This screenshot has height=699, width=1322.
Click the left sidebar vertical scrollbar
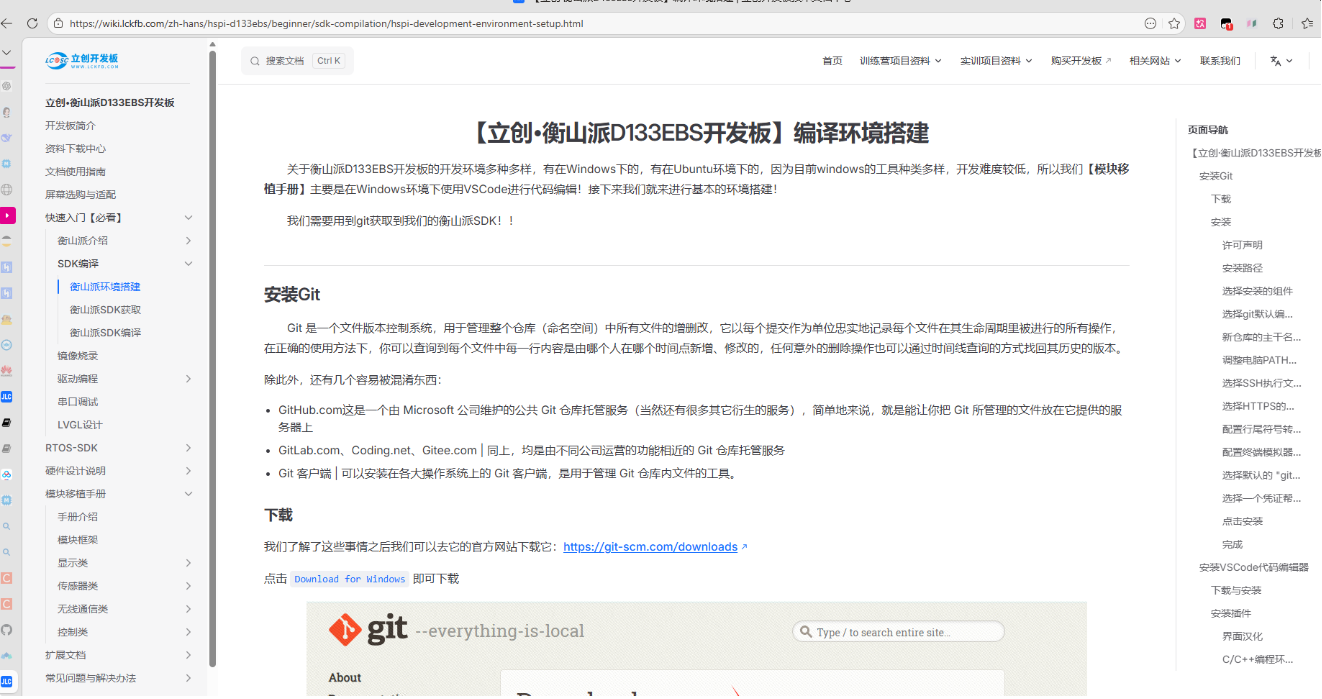tap(212, 360)
